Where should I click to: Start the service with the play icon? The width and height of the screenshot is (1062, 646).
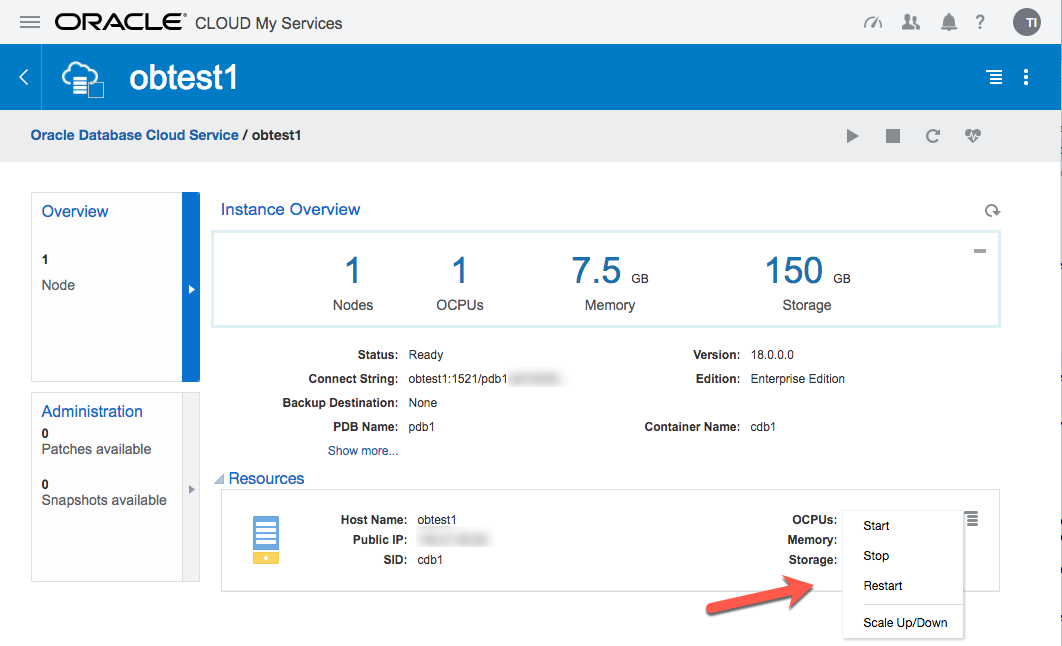pyautogui.click(x=853, y=136)
